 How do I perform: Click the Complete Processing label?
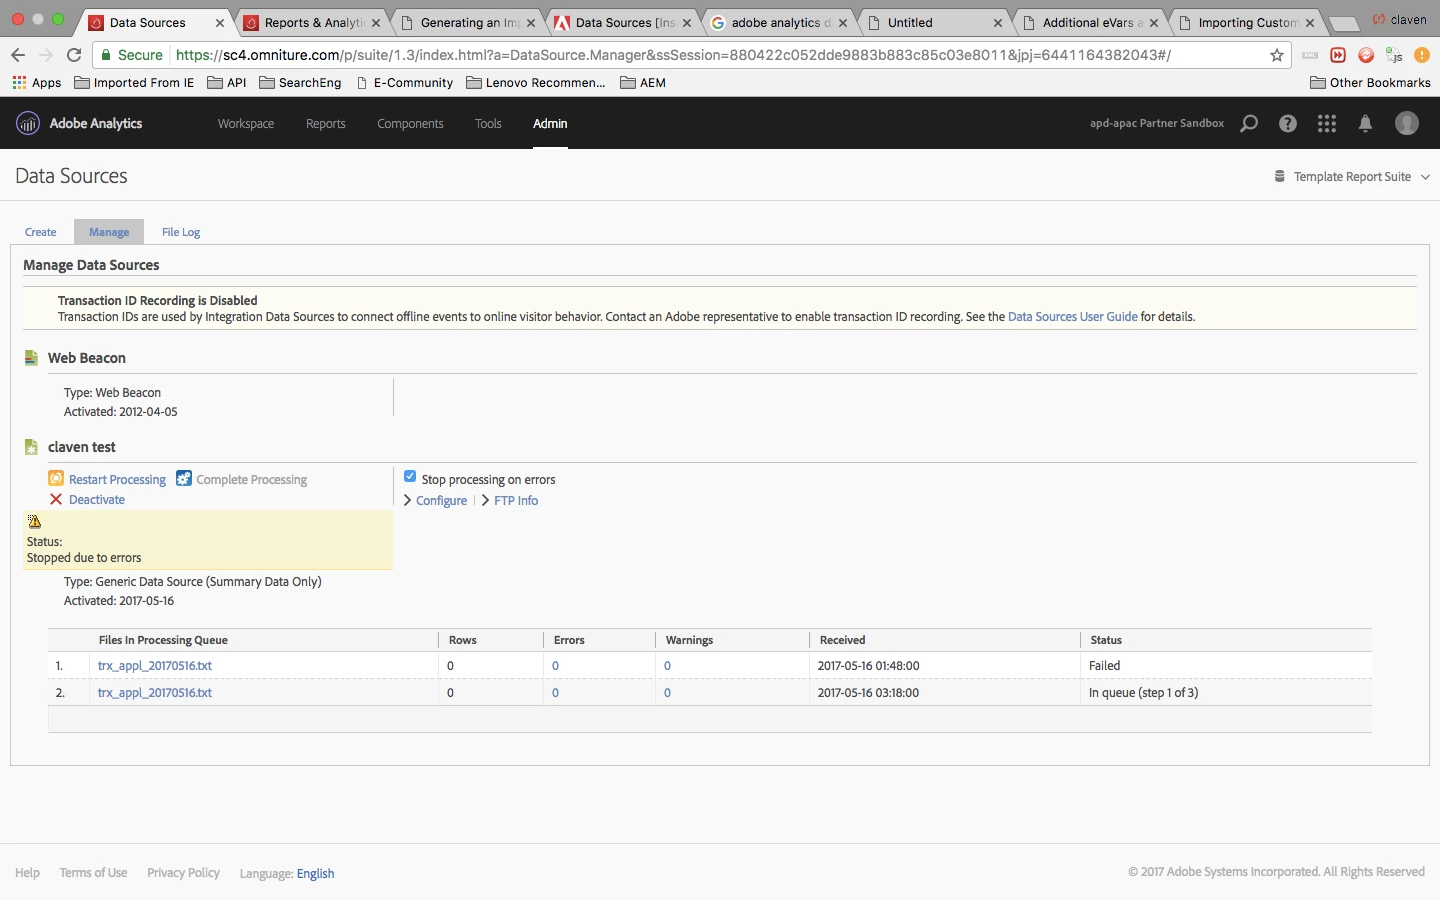coord(252,480)
